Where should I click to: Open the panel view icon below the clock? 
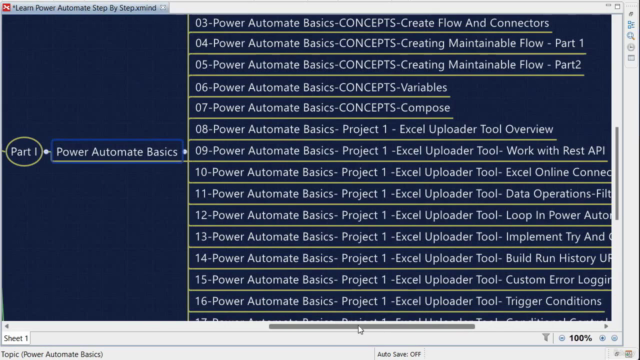coord(631,58)
